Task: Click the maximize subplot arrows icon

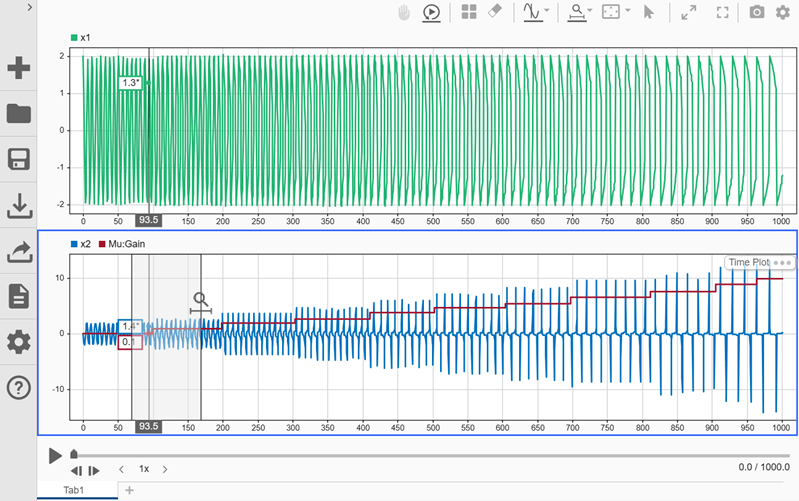Action: pyautogui.click(x=688, y=13)
